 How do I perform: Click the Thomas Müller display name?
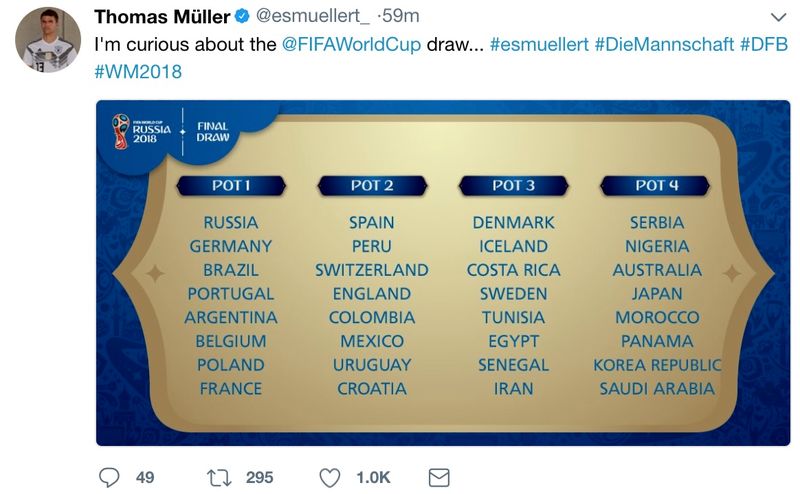(162, 16)
